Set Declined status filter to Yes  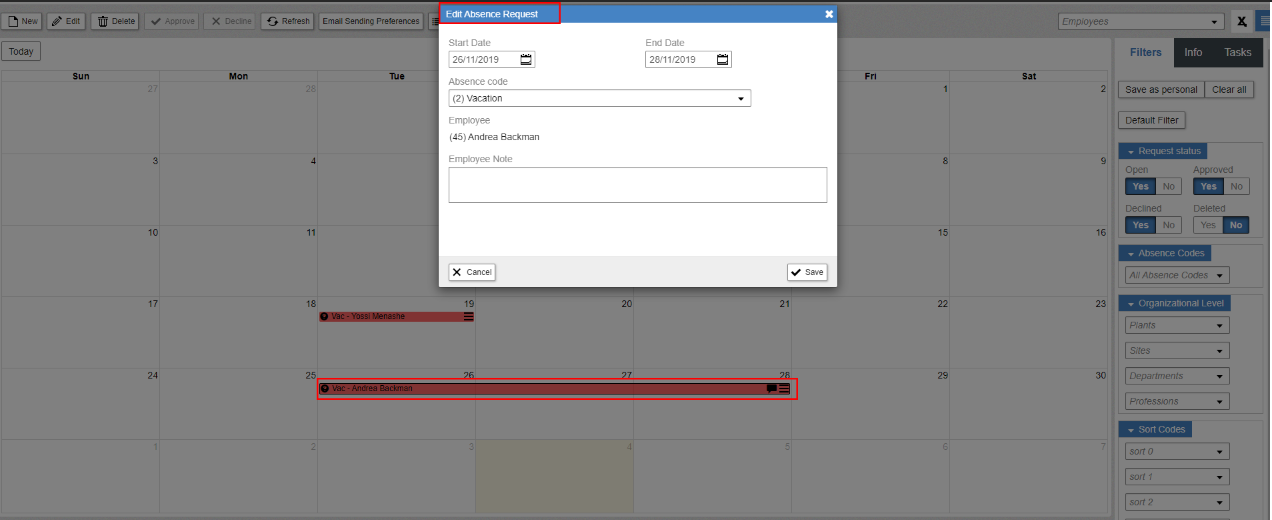tap(1140, 225)
